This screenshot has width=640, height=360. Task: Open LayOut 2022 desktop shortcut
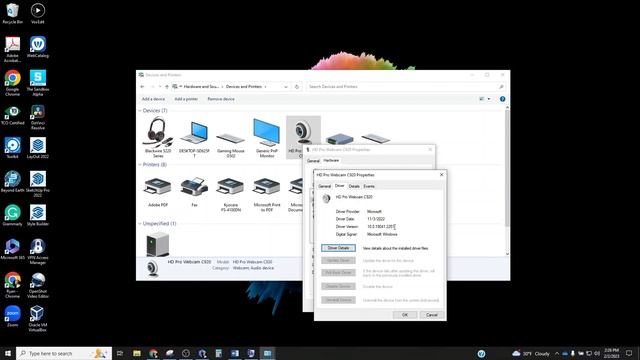pyautogui.click(x=38, y=148)
